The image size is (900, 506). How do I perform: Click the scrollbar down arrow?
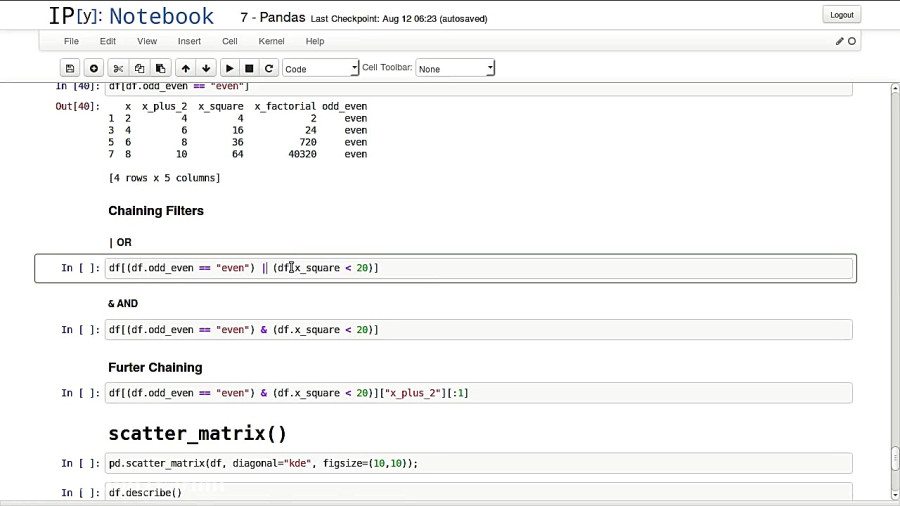click(895, 495)
